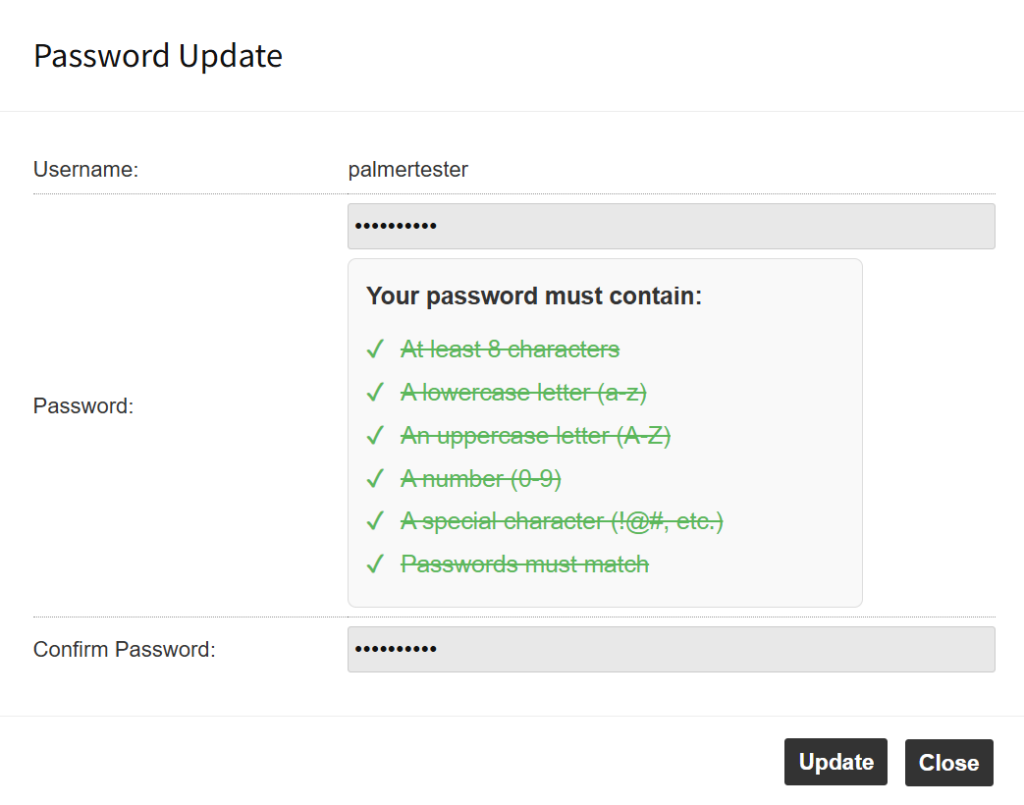Viewport: 1024px width, 805px height.
Task: Click the "A special character" requirement text
Action: pos(562,522)
